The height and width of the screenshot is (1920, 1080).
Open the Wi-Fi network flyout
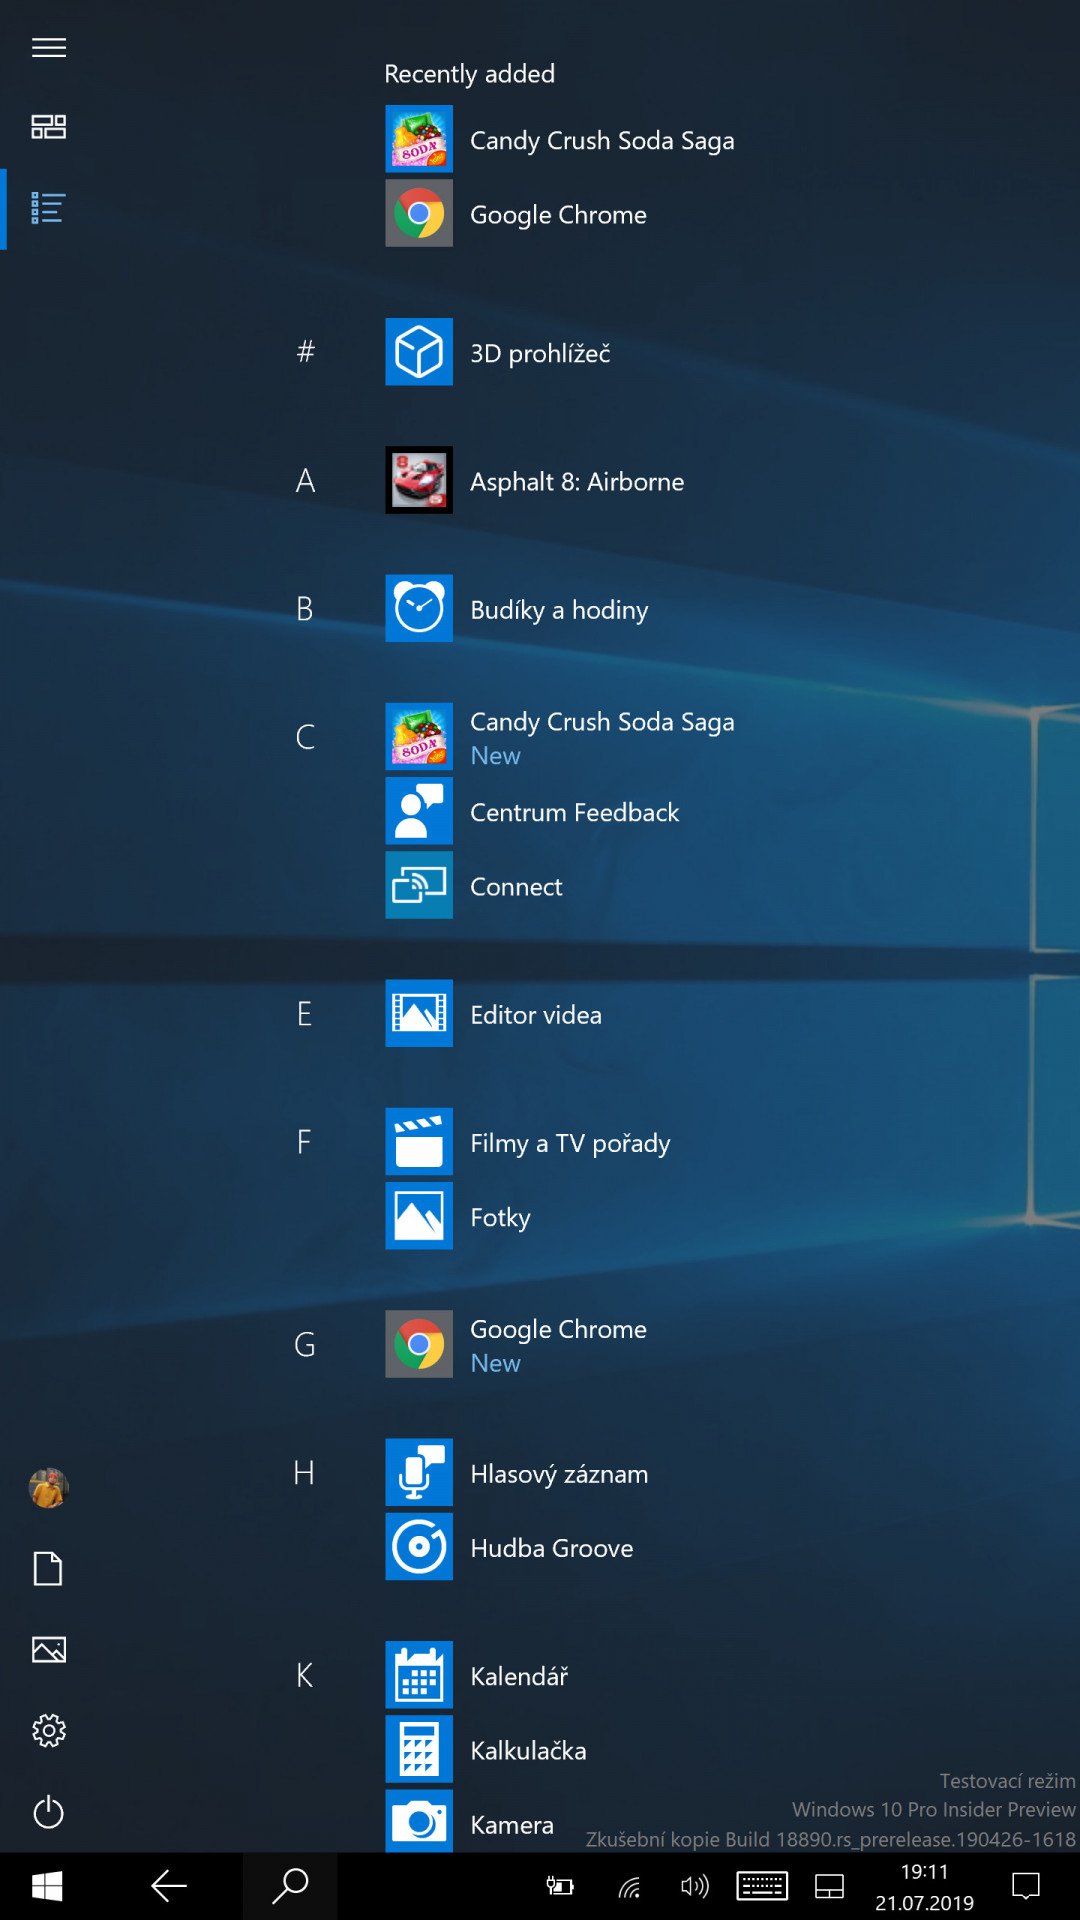[x=628, y=1886]
